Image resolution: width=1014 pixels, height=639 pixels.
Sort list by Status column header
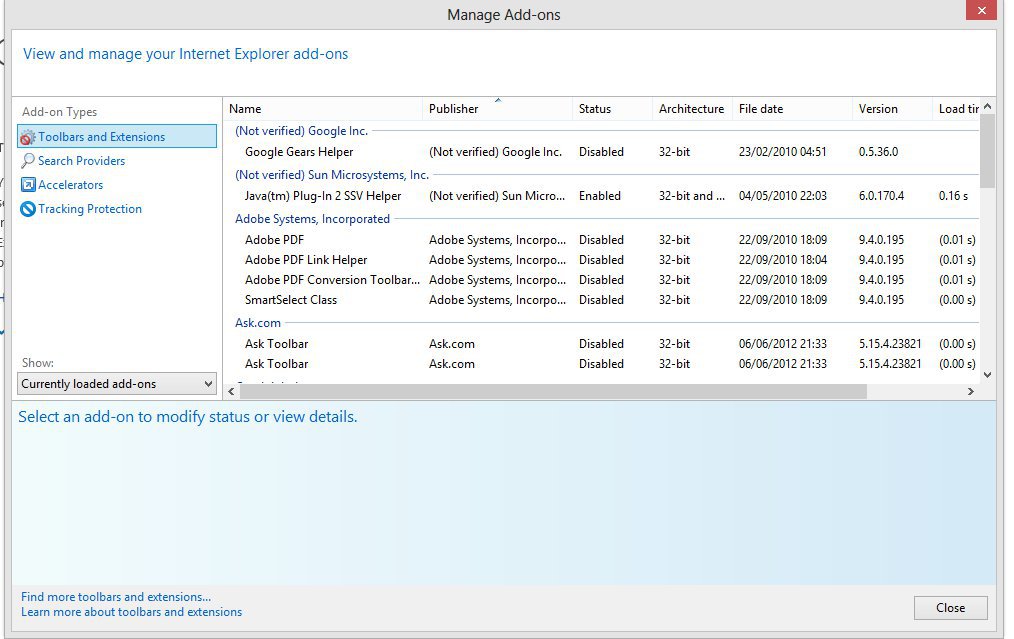coord(612,109)
